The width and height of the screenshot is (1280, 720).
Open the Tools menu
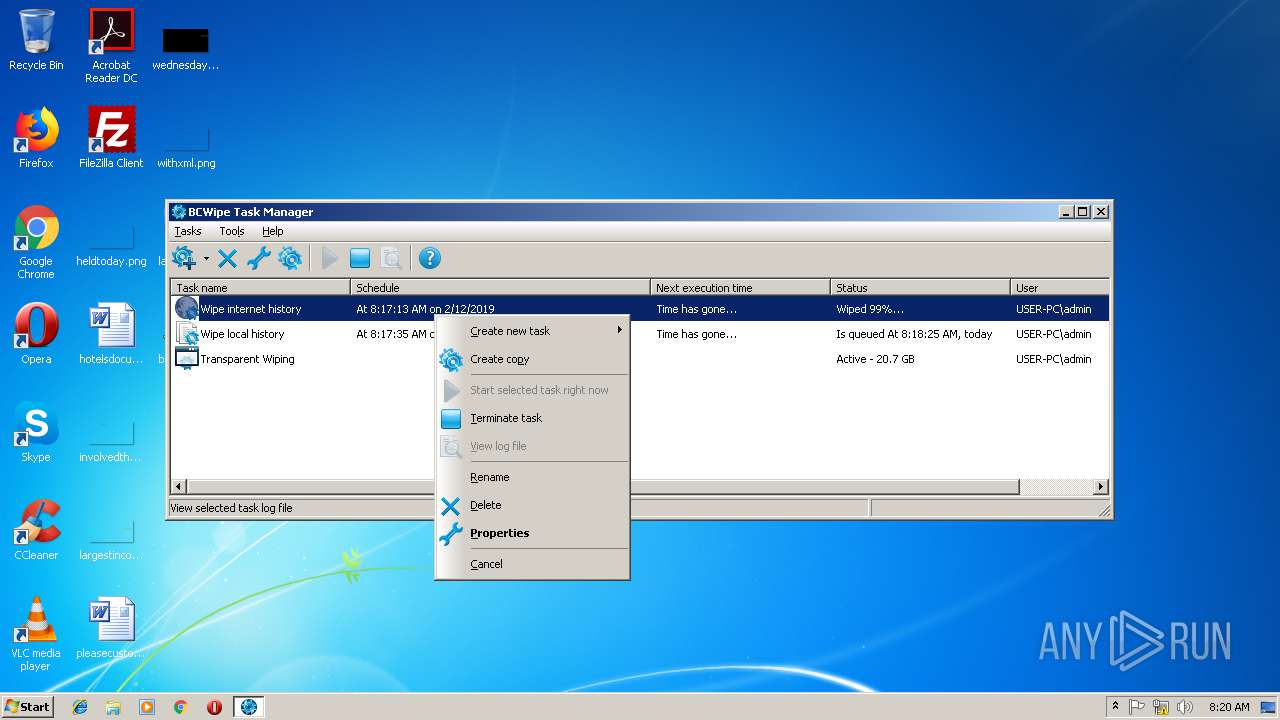click(232, 231)
